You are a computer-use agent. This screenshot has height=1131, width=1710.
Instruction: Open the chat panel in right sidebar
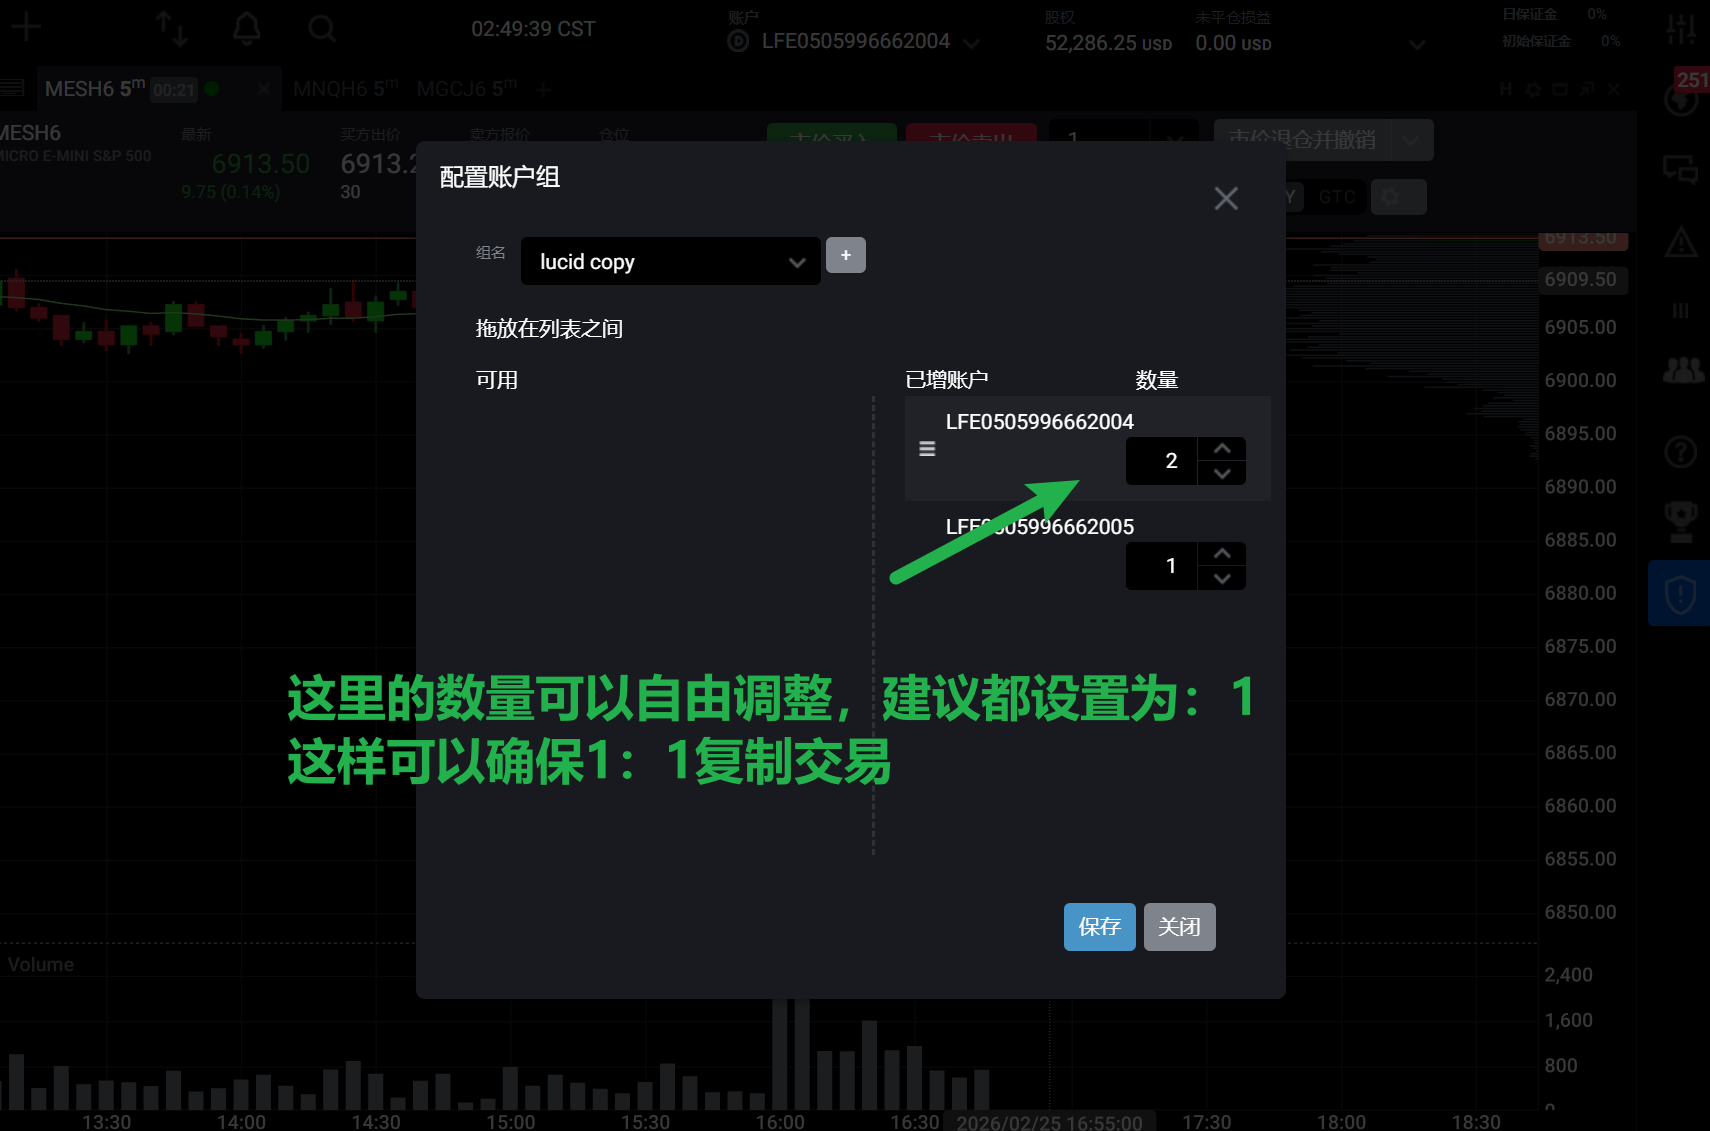(1682, 170)
